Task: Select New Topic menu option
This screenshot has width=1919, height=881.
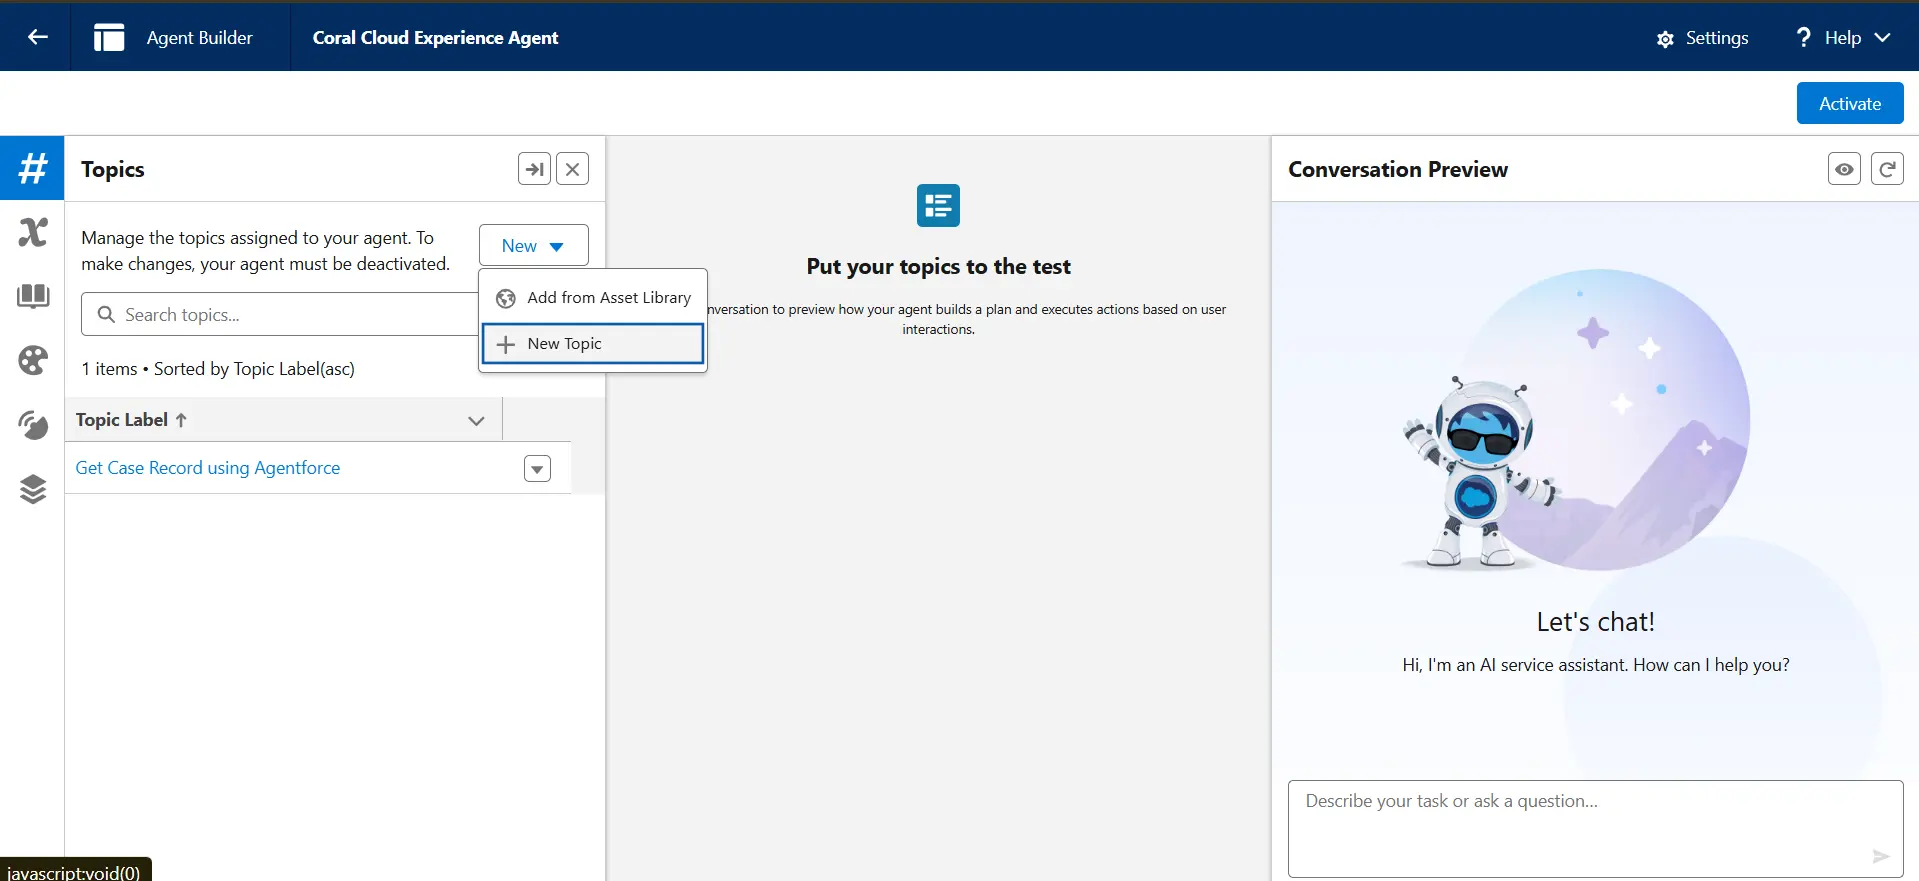Action: tap(593, 343)
